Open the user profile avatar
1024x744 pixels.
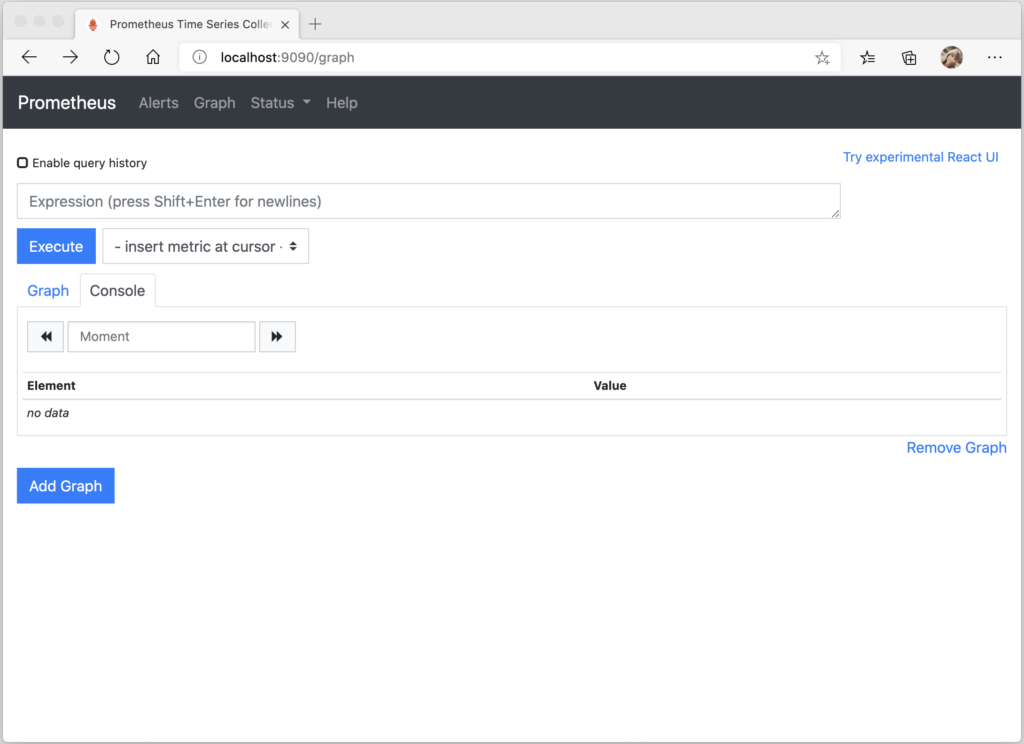click(952, 57)
